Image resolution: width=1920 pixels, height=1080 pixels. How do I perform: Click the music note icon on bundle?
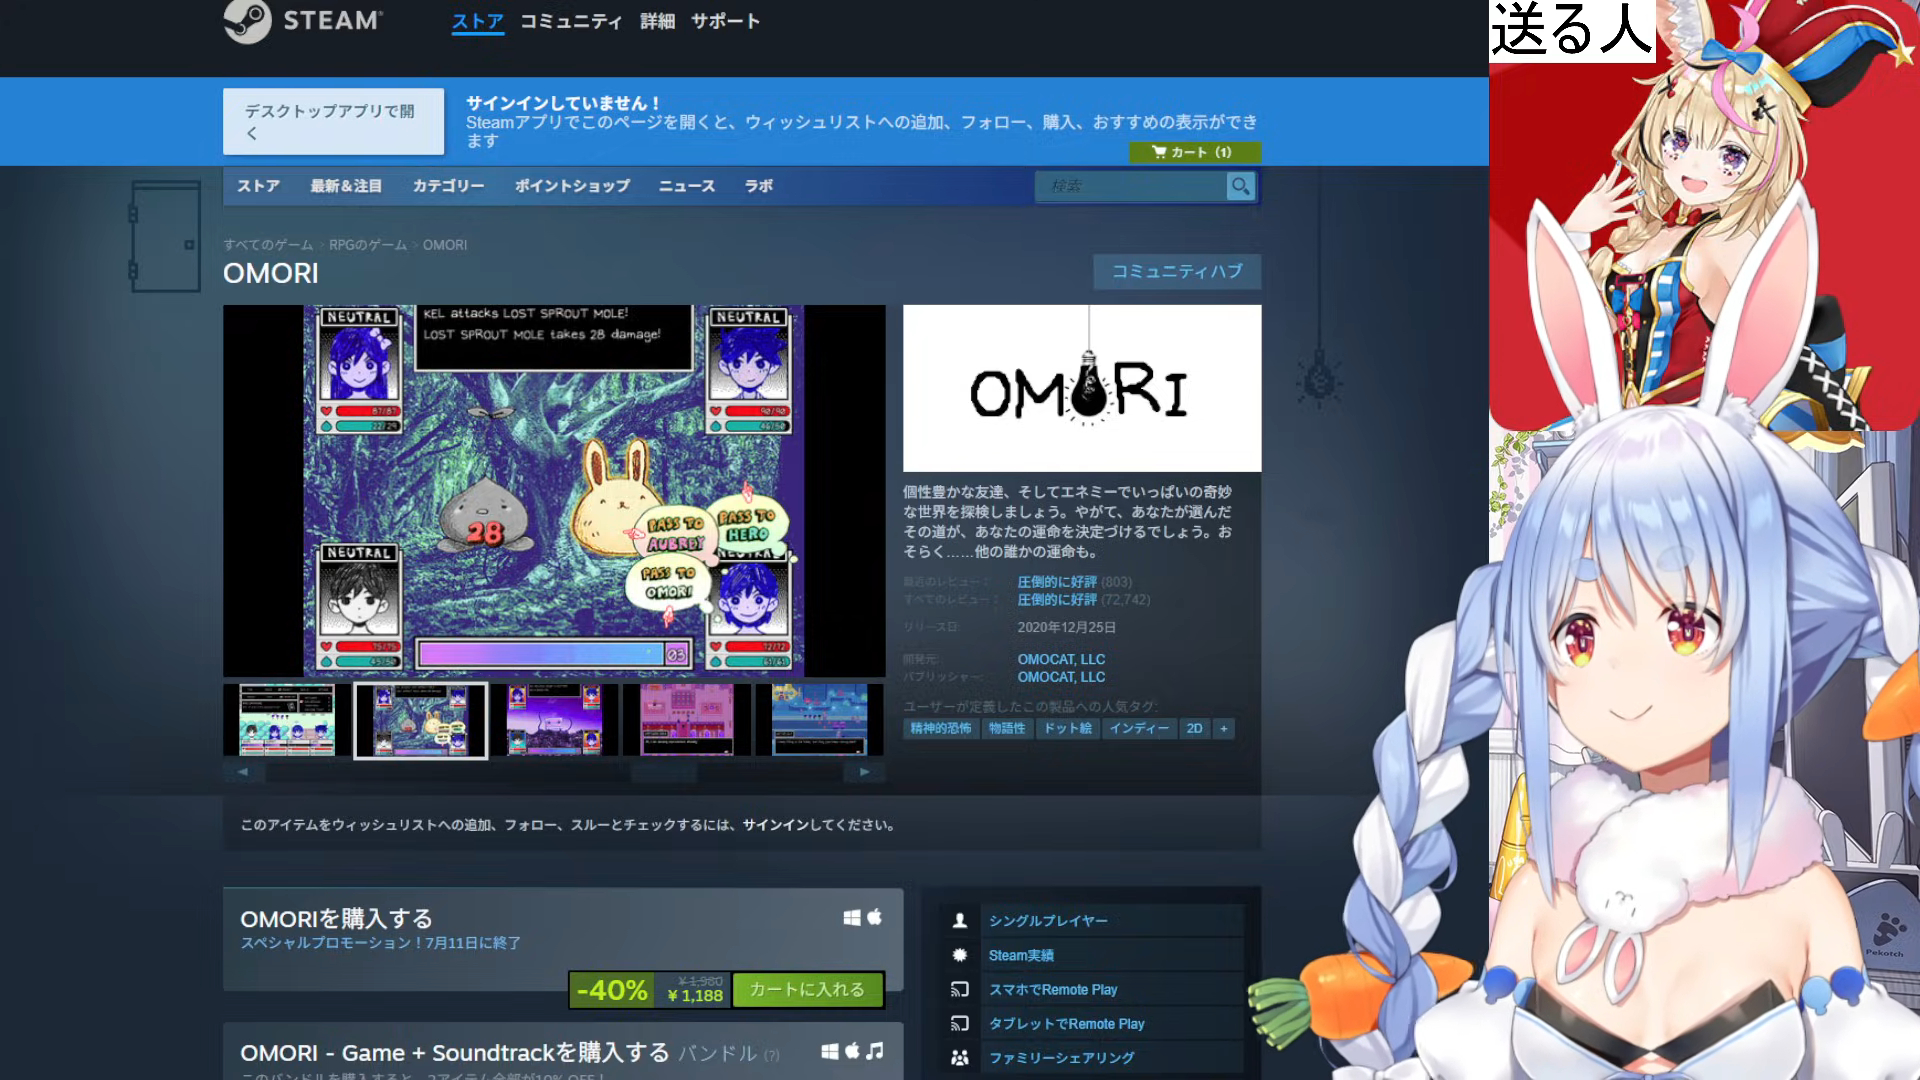click(x=875, y=1051)
